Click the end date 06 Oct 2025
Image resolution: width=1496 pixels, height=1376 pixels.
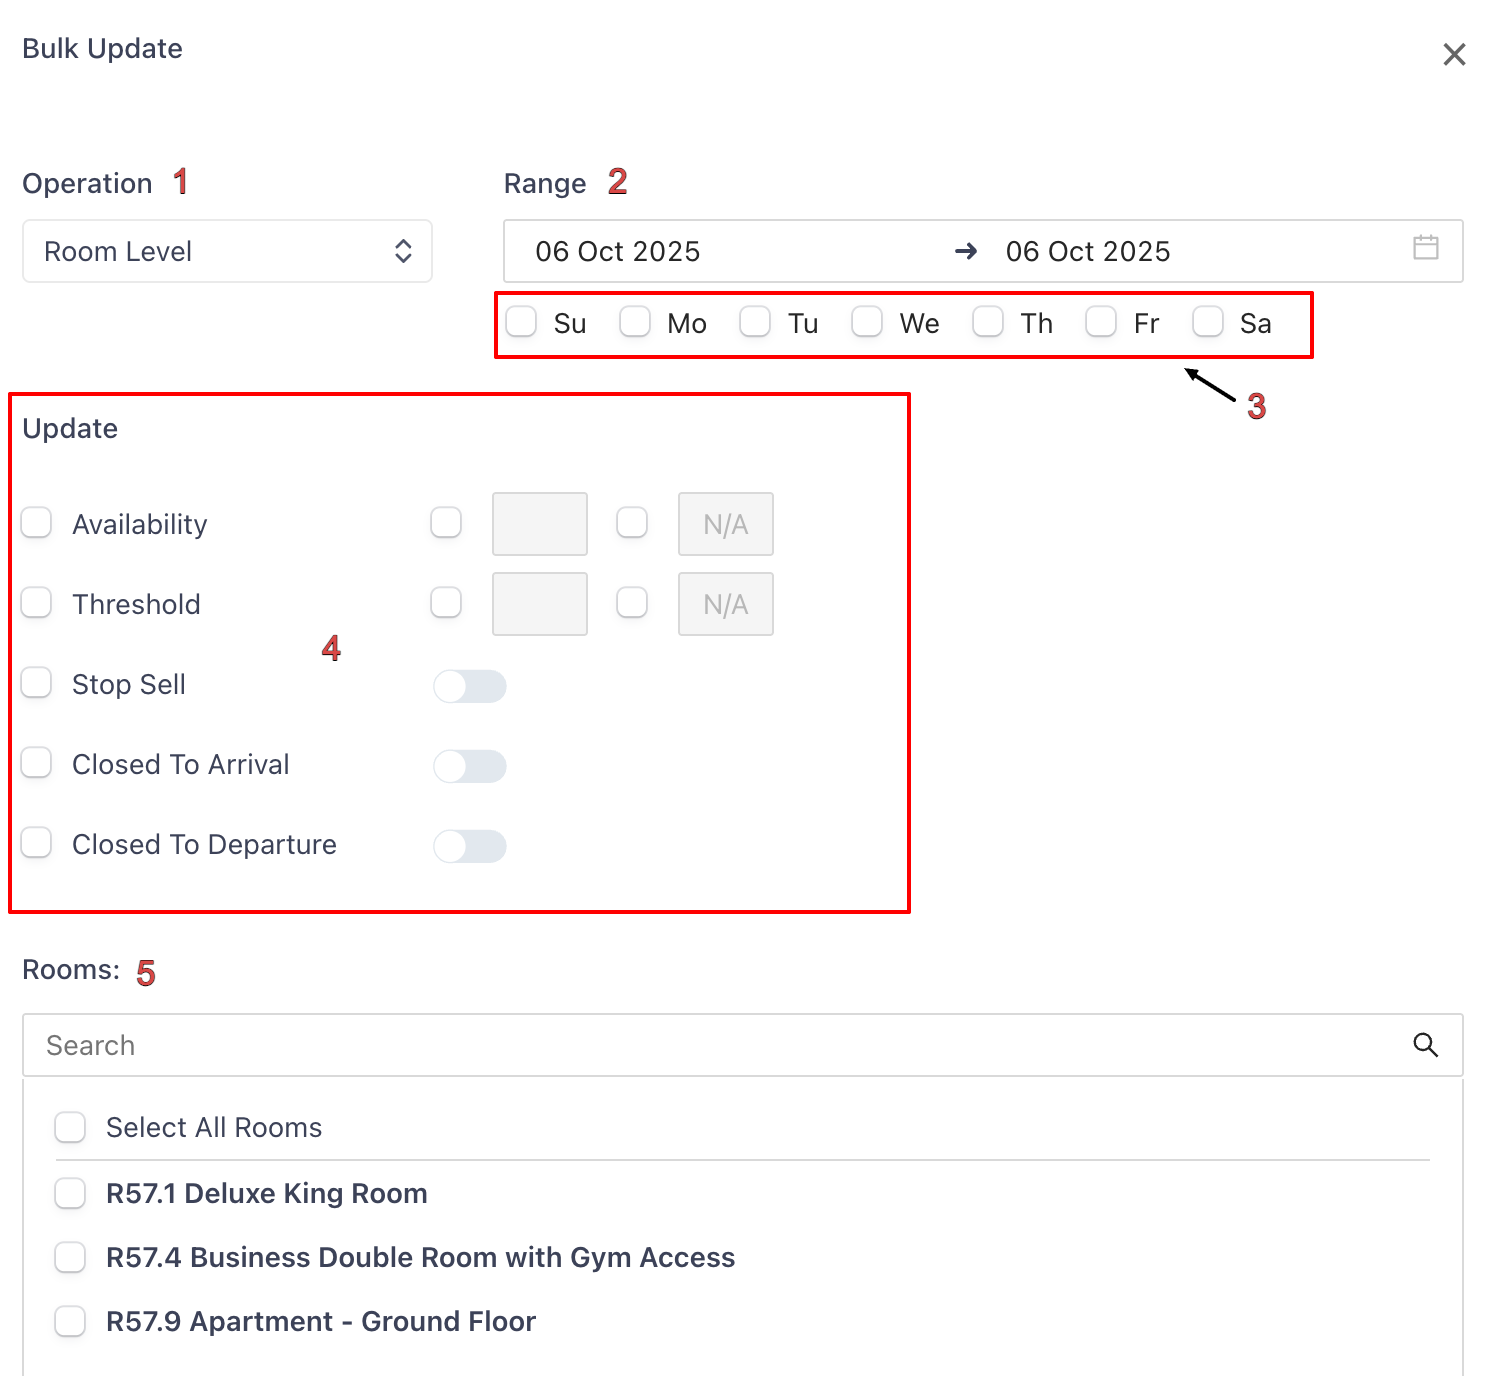[1087, 251]
